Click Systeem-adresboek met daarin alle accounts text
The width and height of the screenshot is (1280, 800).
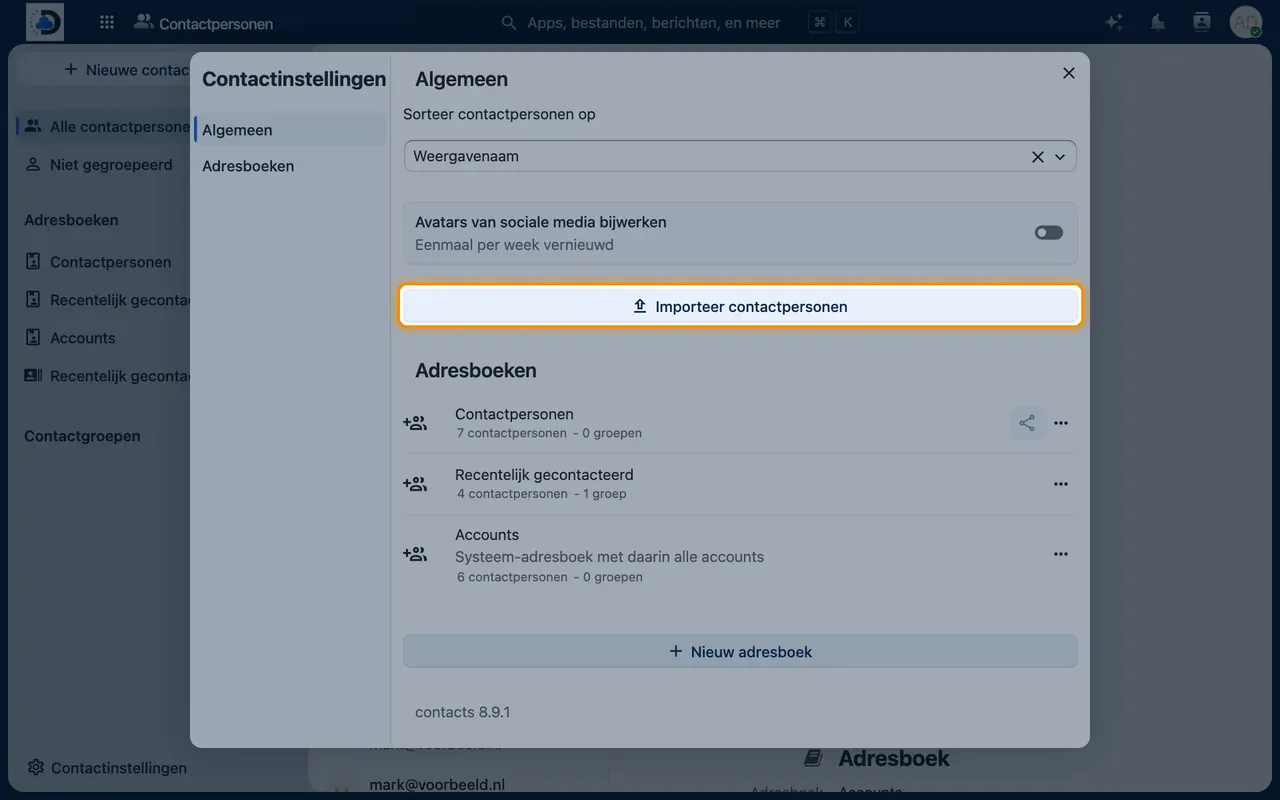click(x=610, y=557)
